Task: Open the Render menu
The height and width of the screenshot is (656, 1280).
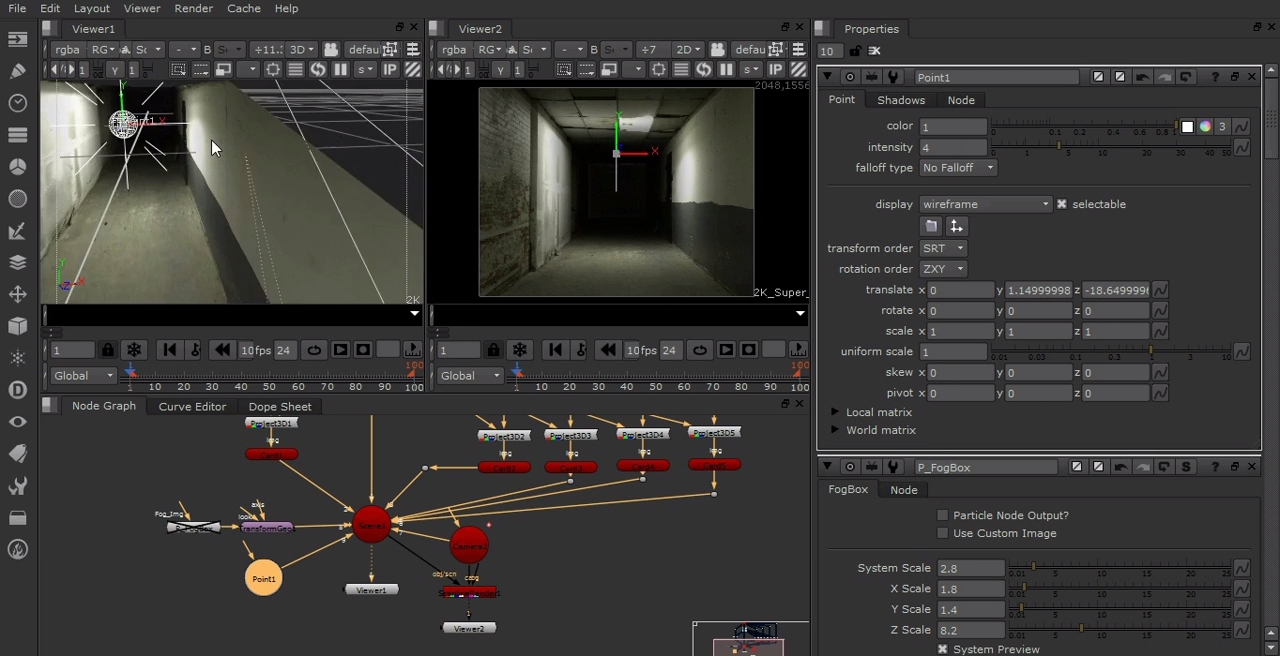Action: pos(193,8)
